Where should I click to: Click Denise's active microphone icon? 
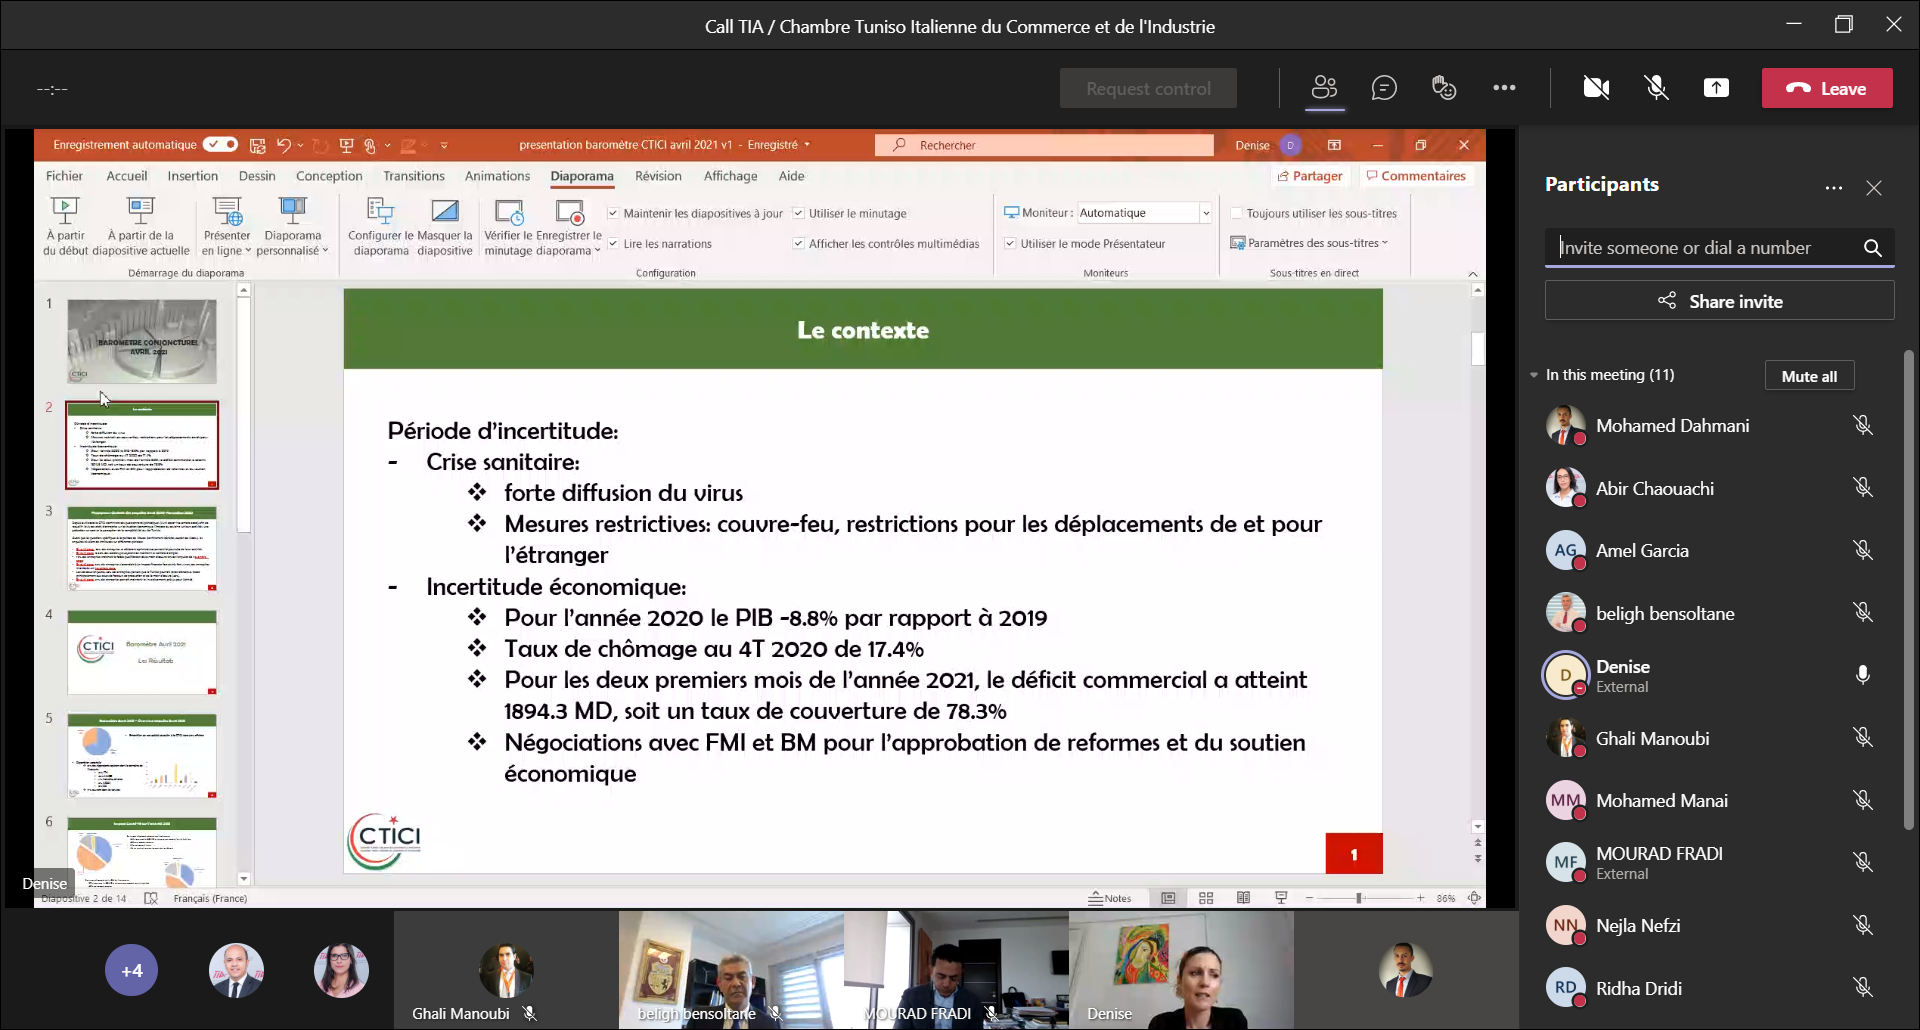(x=1862, y=675)
